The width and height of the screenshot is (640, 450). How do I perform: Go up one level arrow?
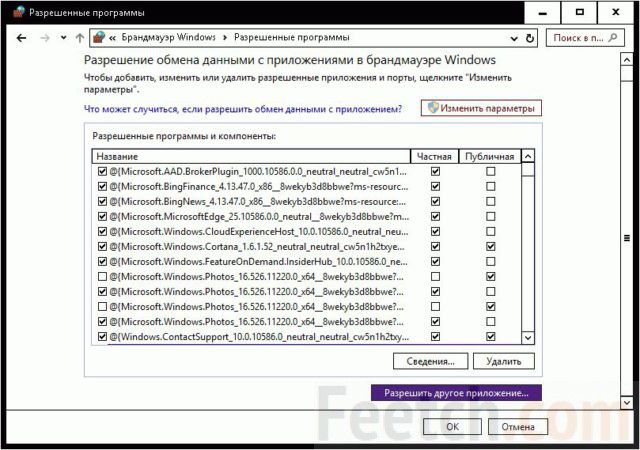point(80,38)
